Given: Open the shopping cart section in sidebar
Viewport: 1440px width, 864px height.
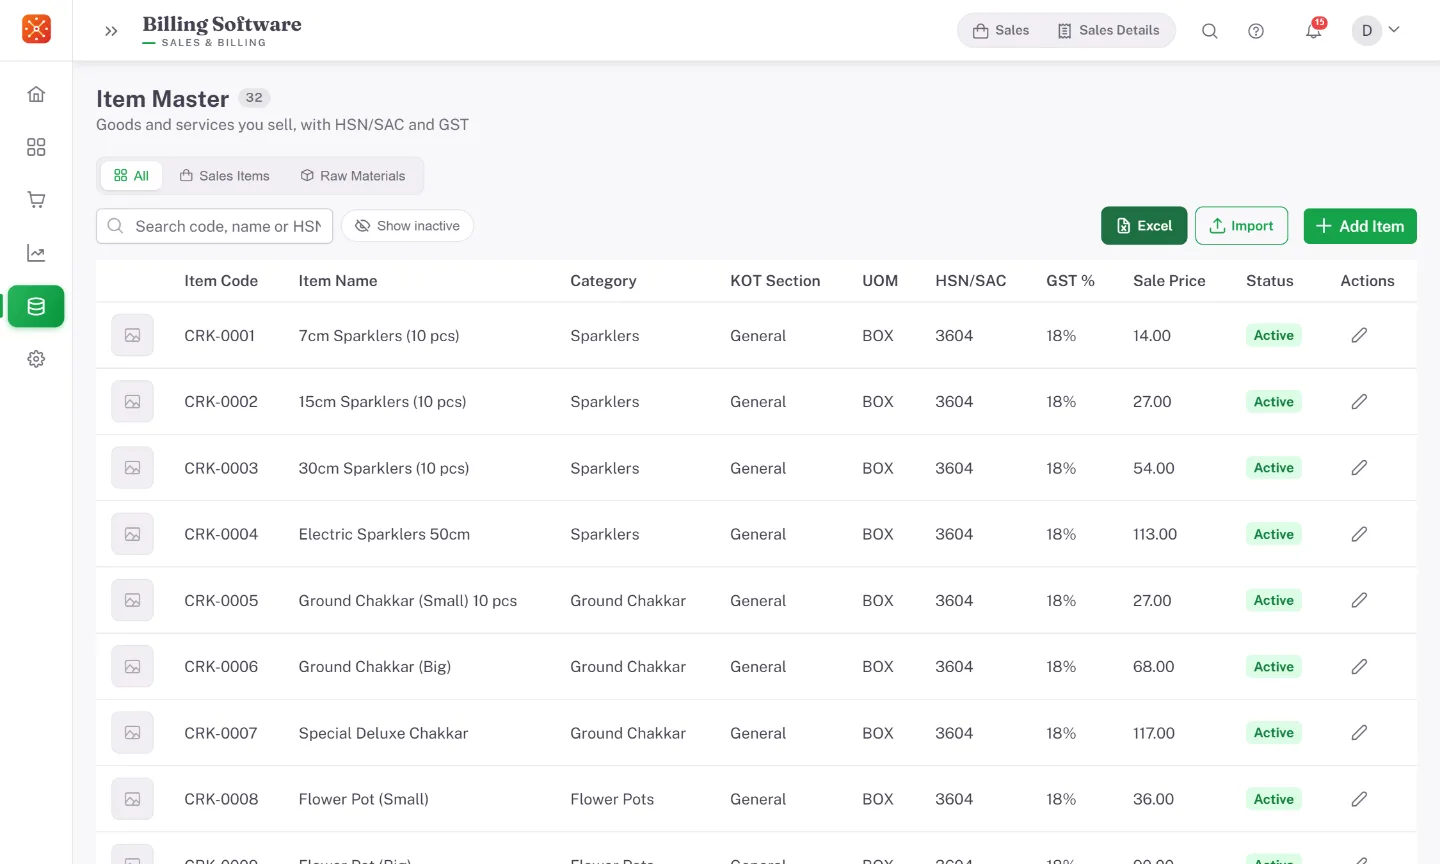Looking at the screenshot, I should coord(36,200).
